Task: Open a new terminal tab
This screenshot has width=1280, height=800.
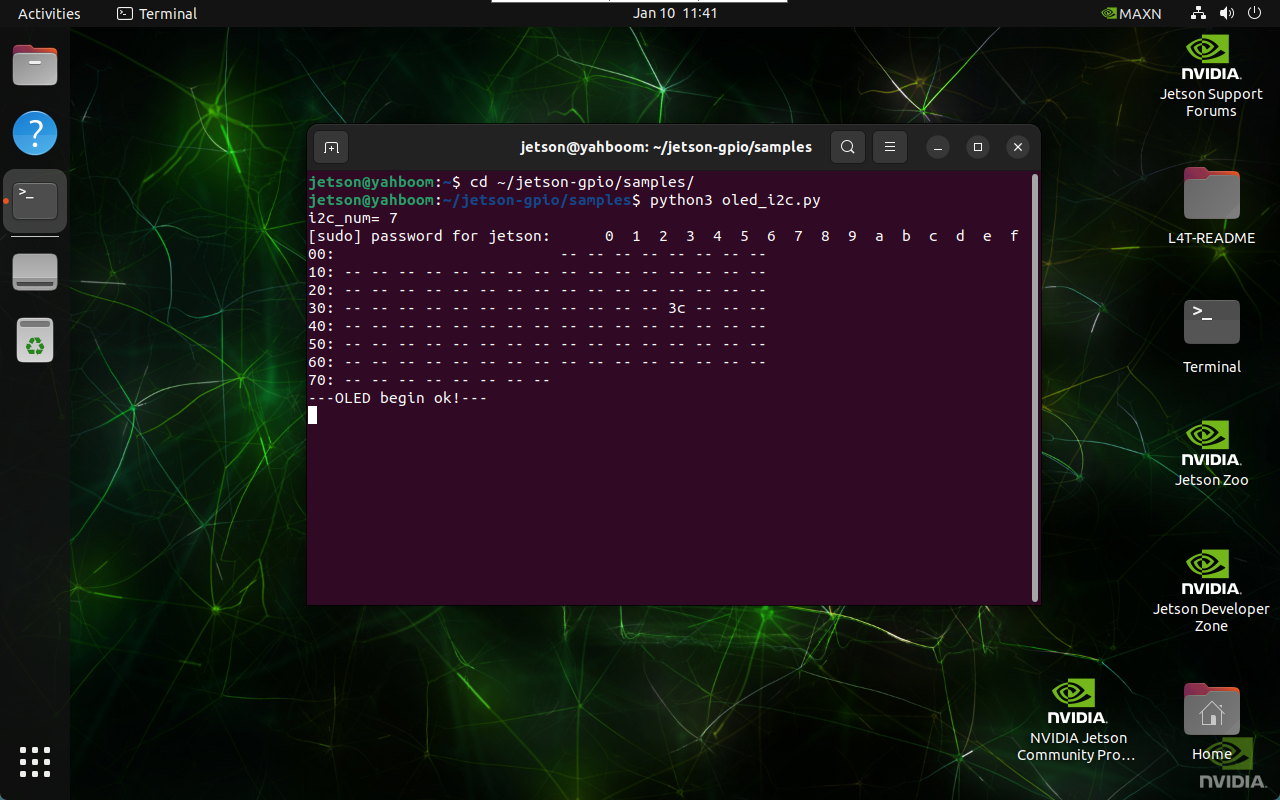Action: pyautogui.click(x=331, y=147)
